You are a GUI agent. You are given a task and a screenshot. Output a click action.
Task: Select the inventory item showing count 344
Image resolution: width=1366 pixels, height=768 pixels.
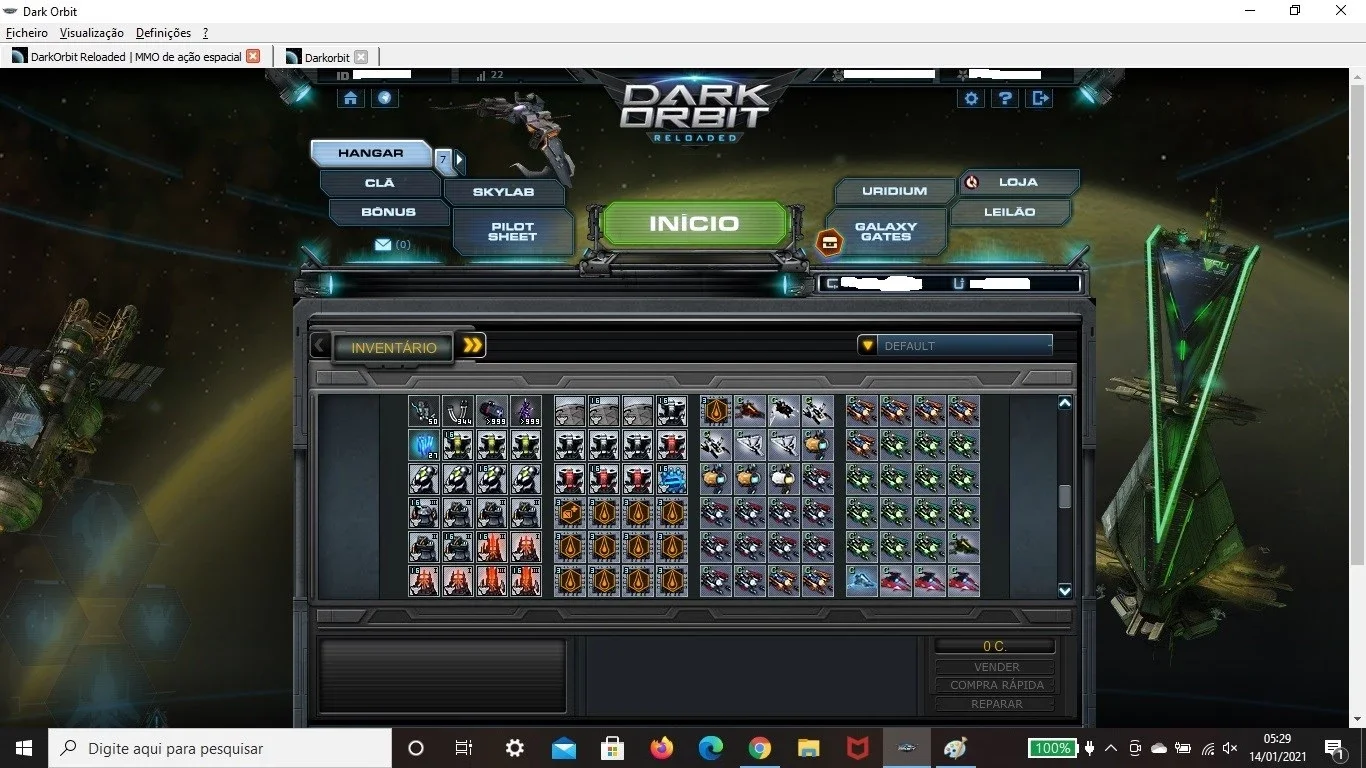tap(458, 411)
